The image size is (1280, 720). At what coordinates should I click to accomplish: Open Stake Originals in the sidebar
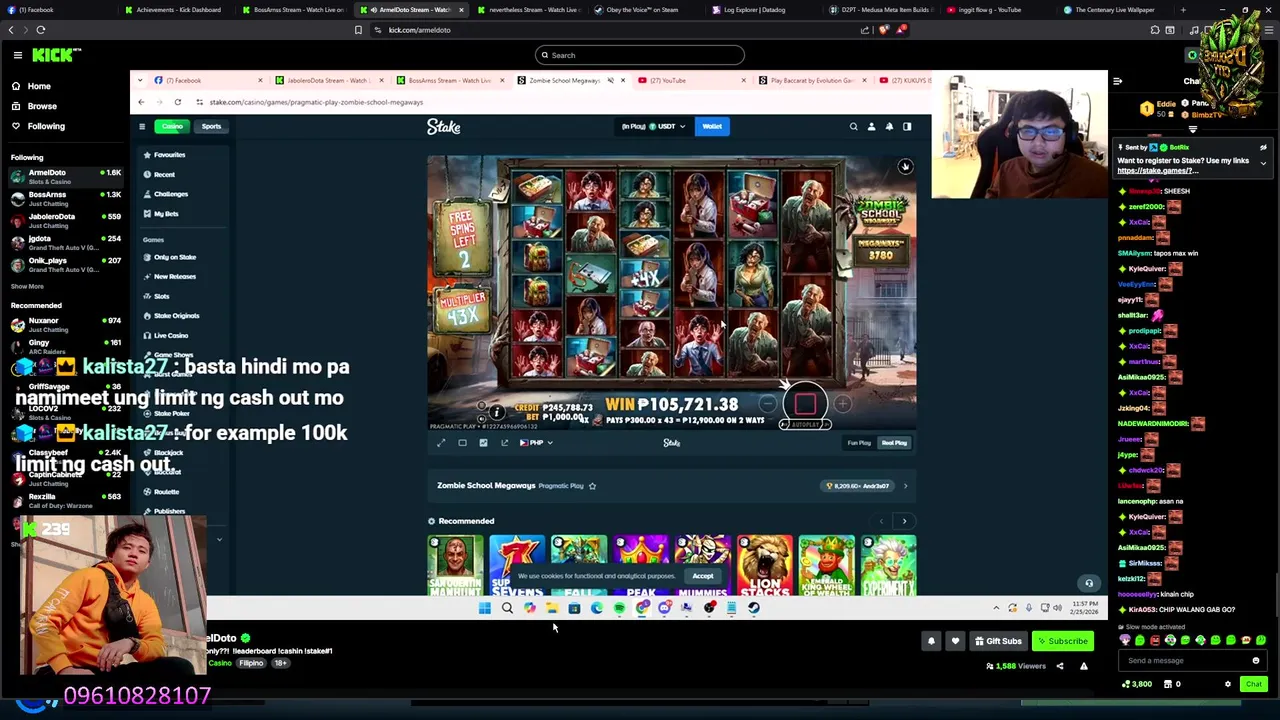(x=176, y=316)
